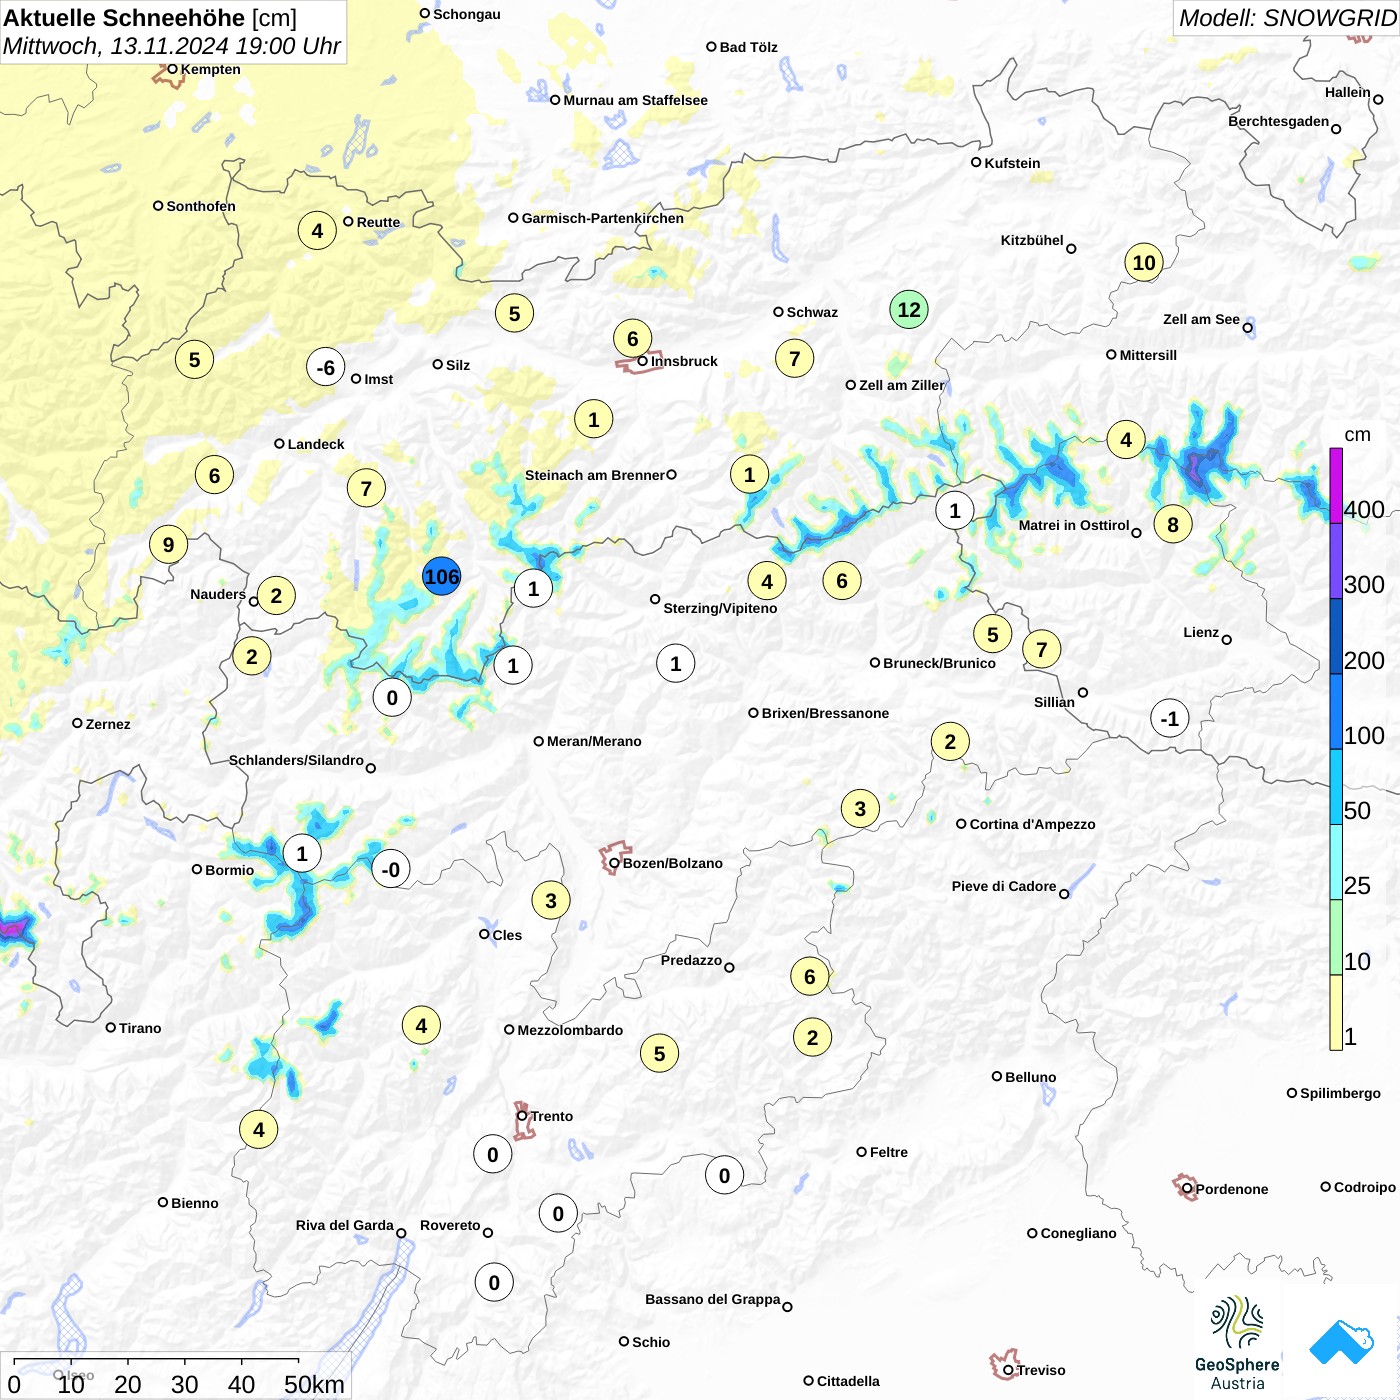Select the 9 cm marker above Nauders
The height and width of the screenshot is (1400, 1400).
tap(168, 544)
